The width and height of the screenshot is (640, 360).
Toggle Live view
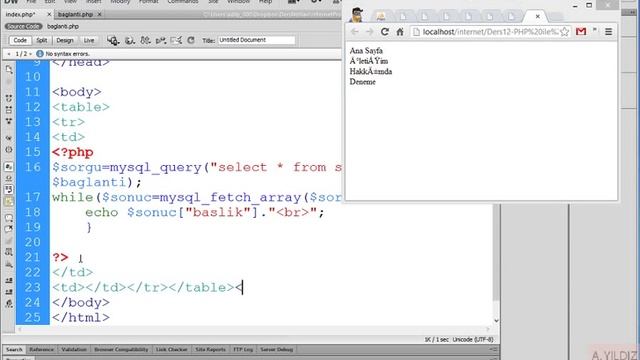[89, 40]
